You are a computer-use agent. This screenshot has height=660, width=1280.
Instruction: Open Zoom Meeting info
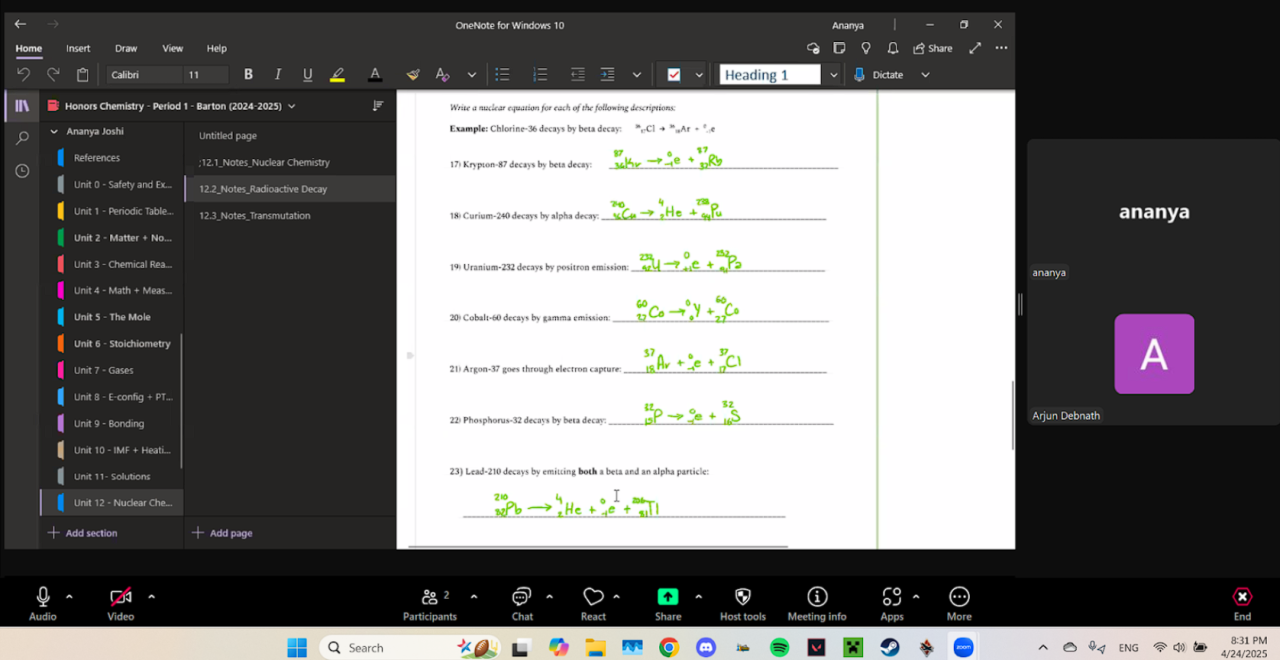pyautogui.click(x=817, y=604)
